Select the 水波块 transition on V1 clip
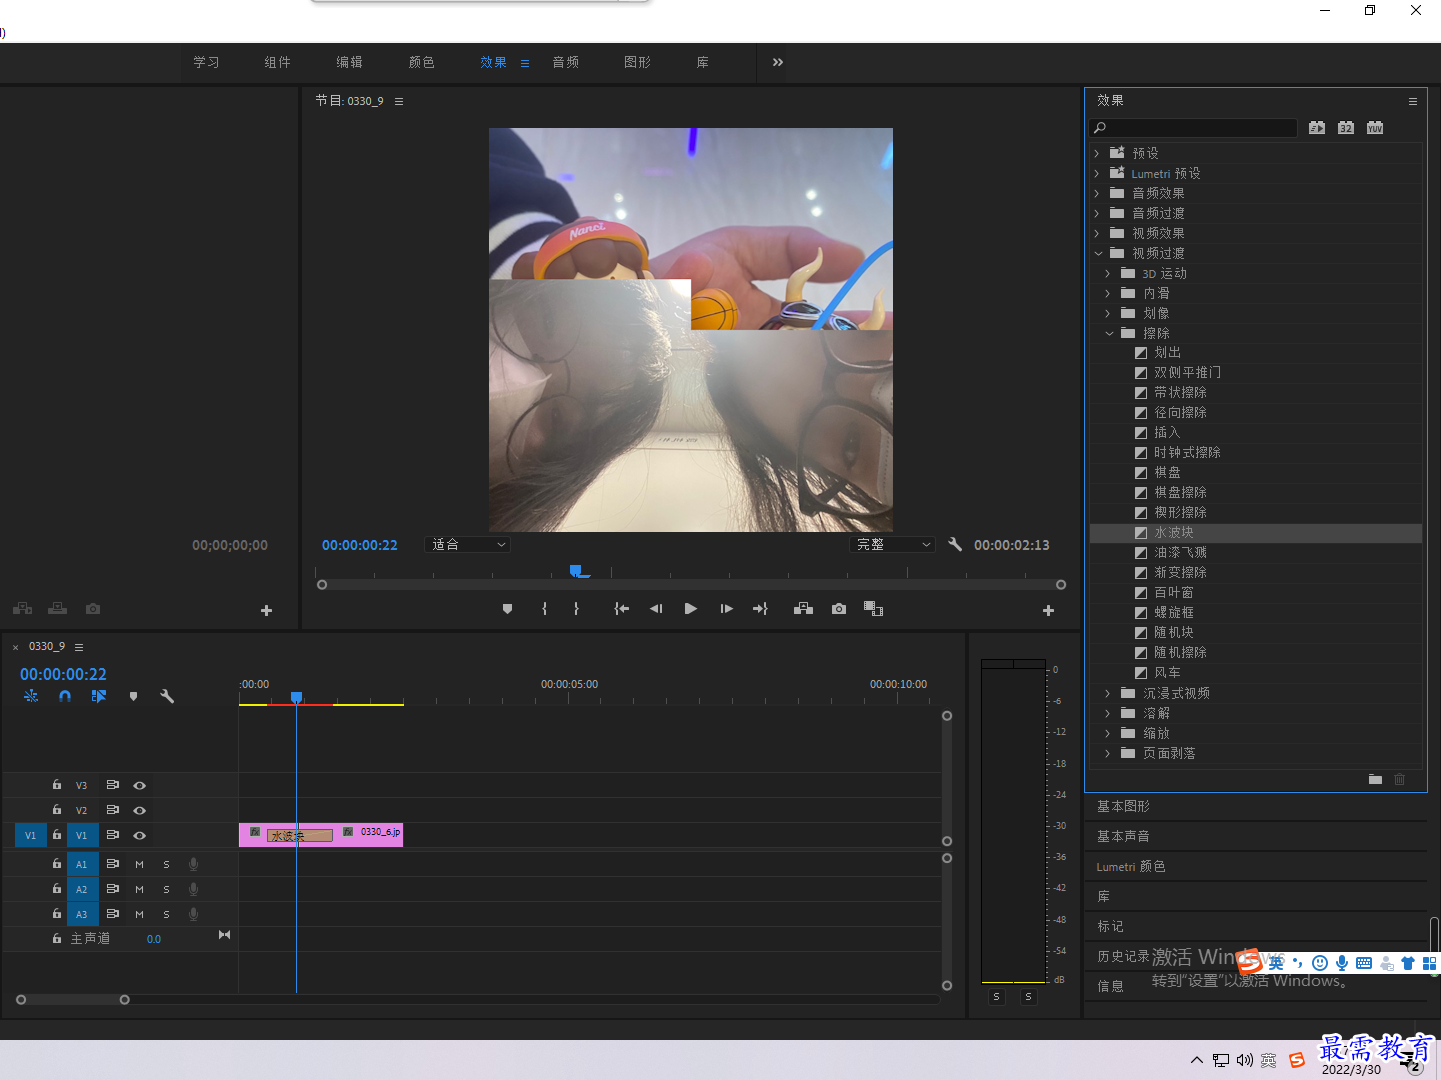 299,835
